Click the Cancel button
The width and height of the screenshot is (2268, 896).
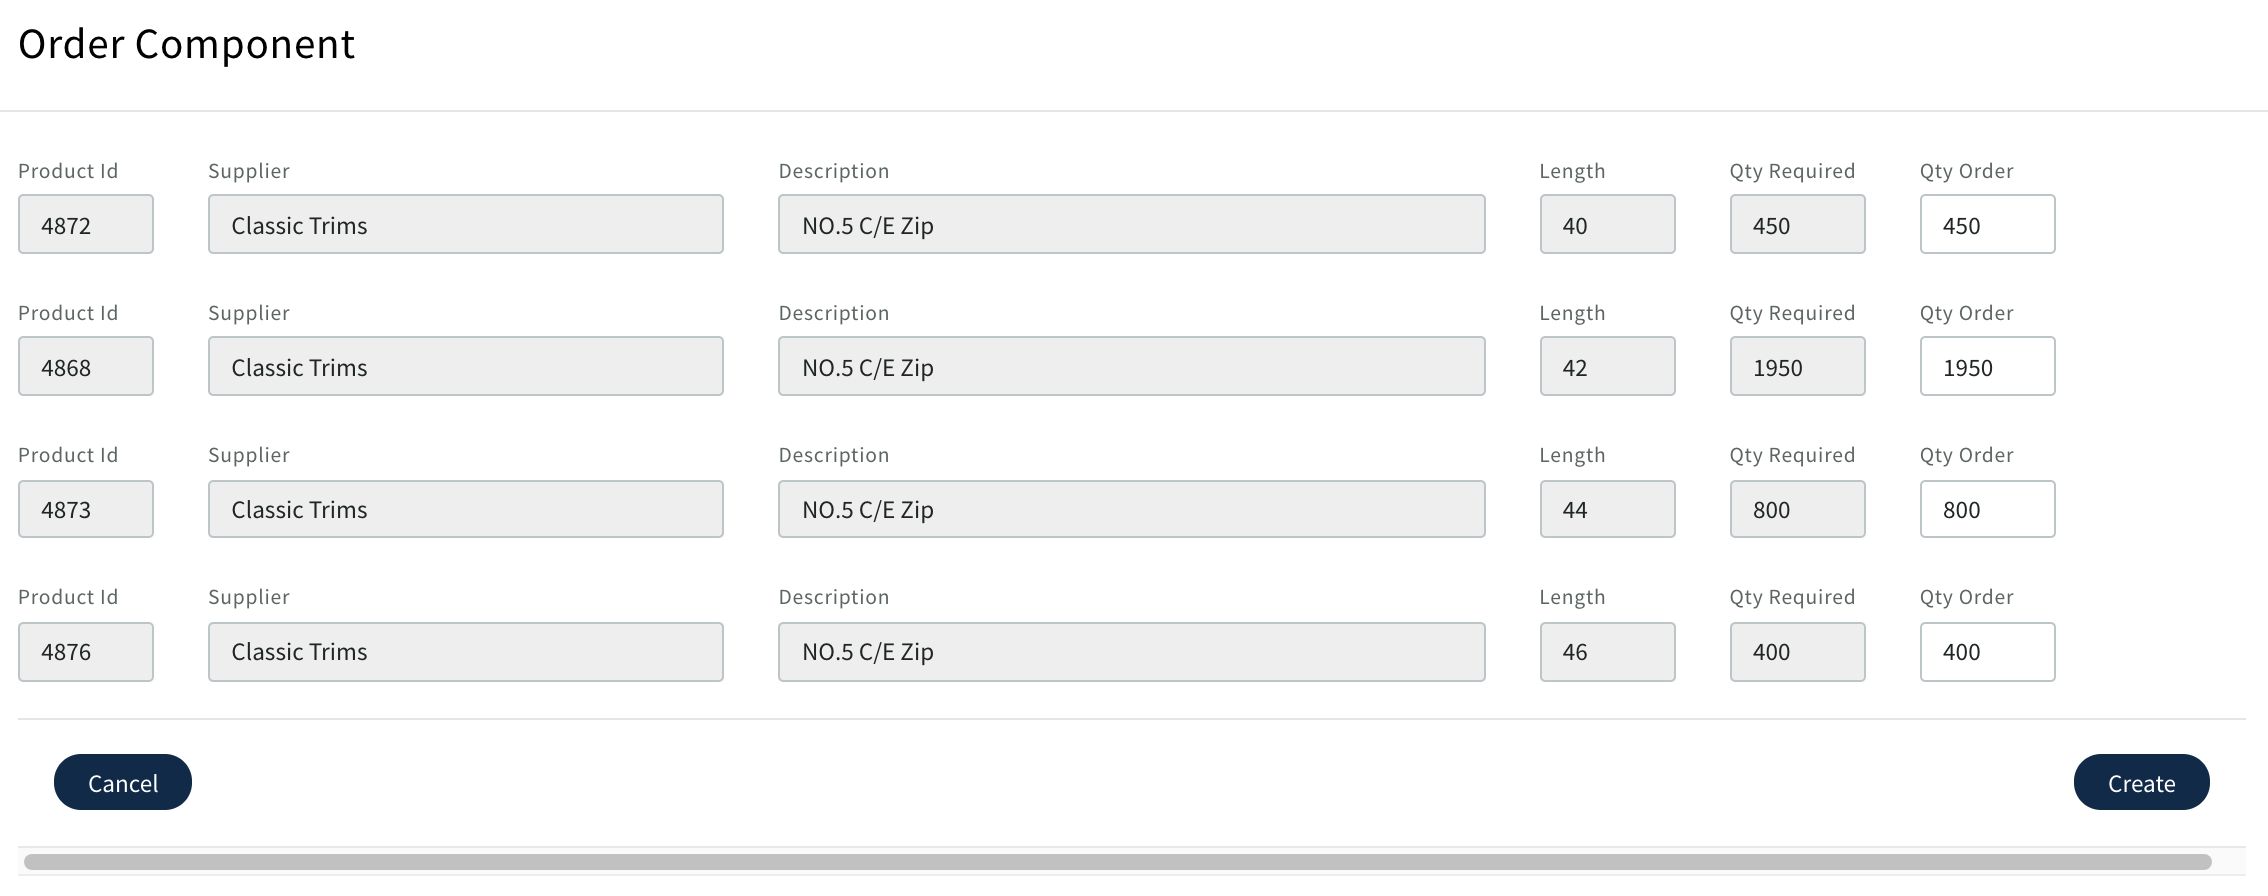(x=122, y=782)
